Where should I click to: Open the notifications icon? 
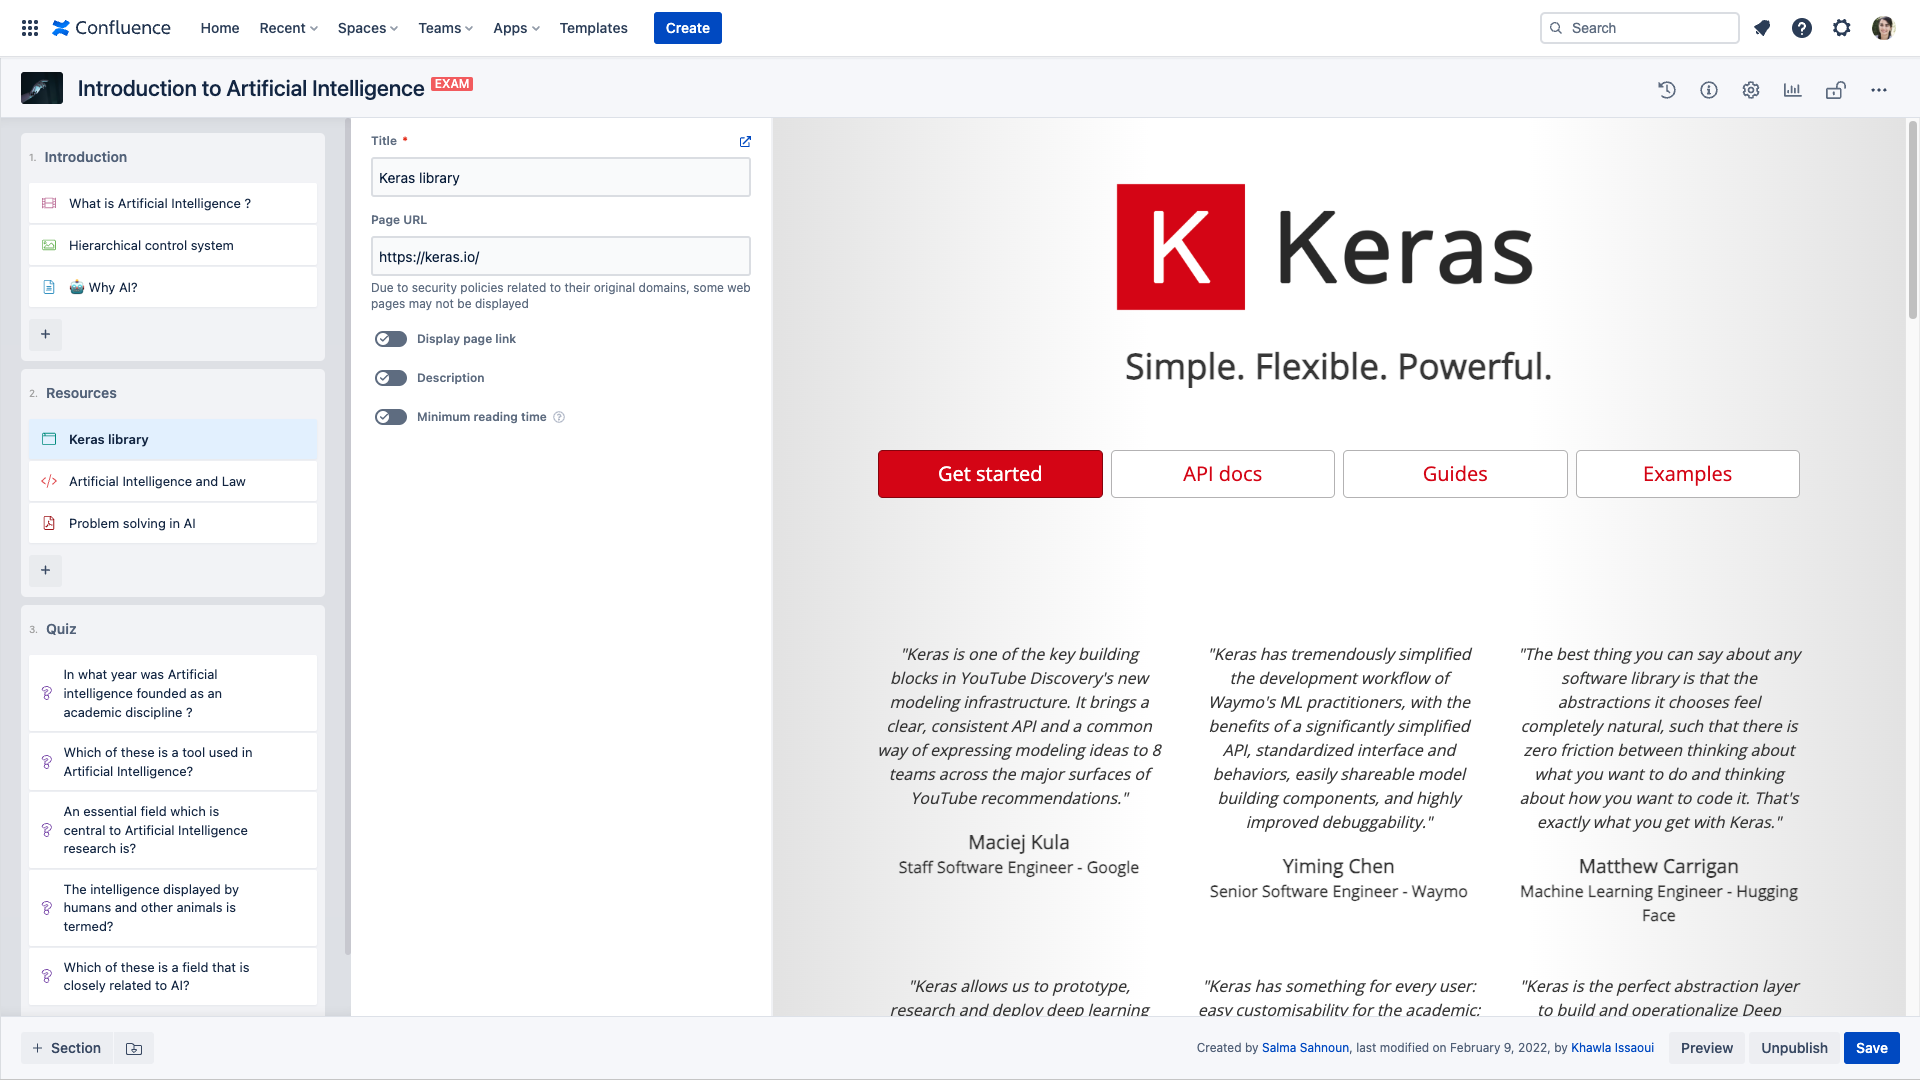(1762, 28)
